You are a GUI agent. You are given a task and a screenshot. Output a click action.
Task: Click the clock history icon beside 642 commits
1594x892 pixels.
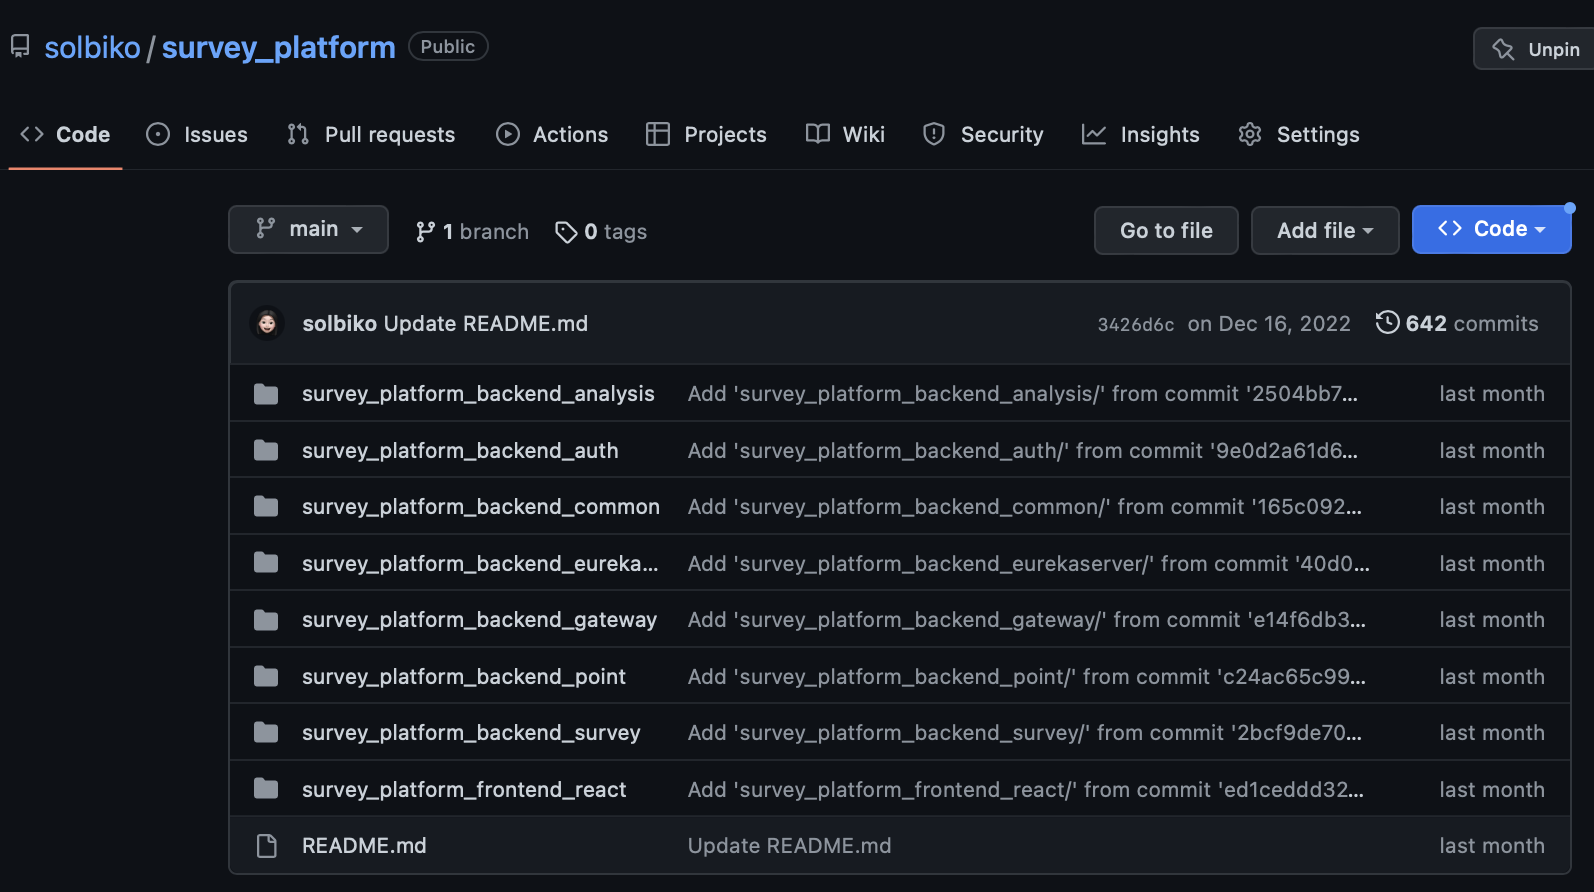pos(1387,322)
